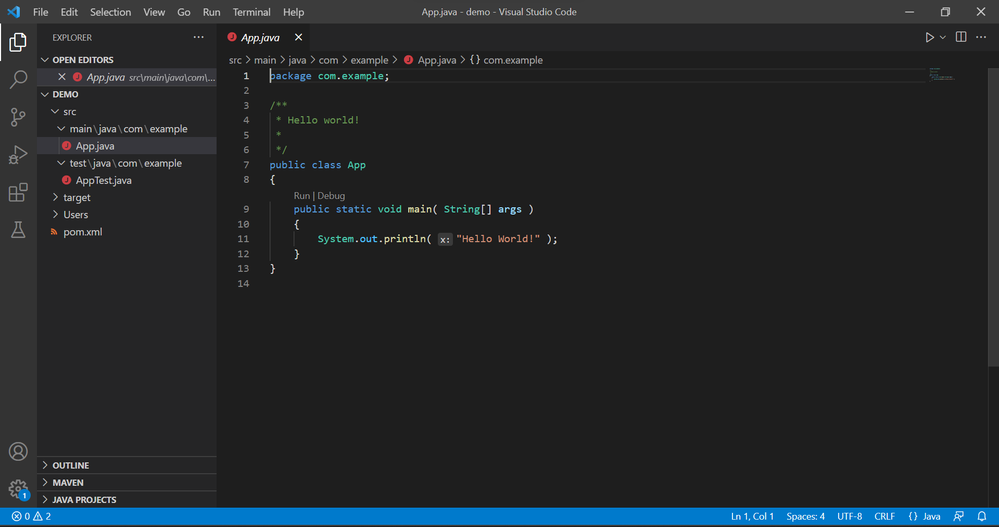Click the errors count in status bar

click(20, 516)
